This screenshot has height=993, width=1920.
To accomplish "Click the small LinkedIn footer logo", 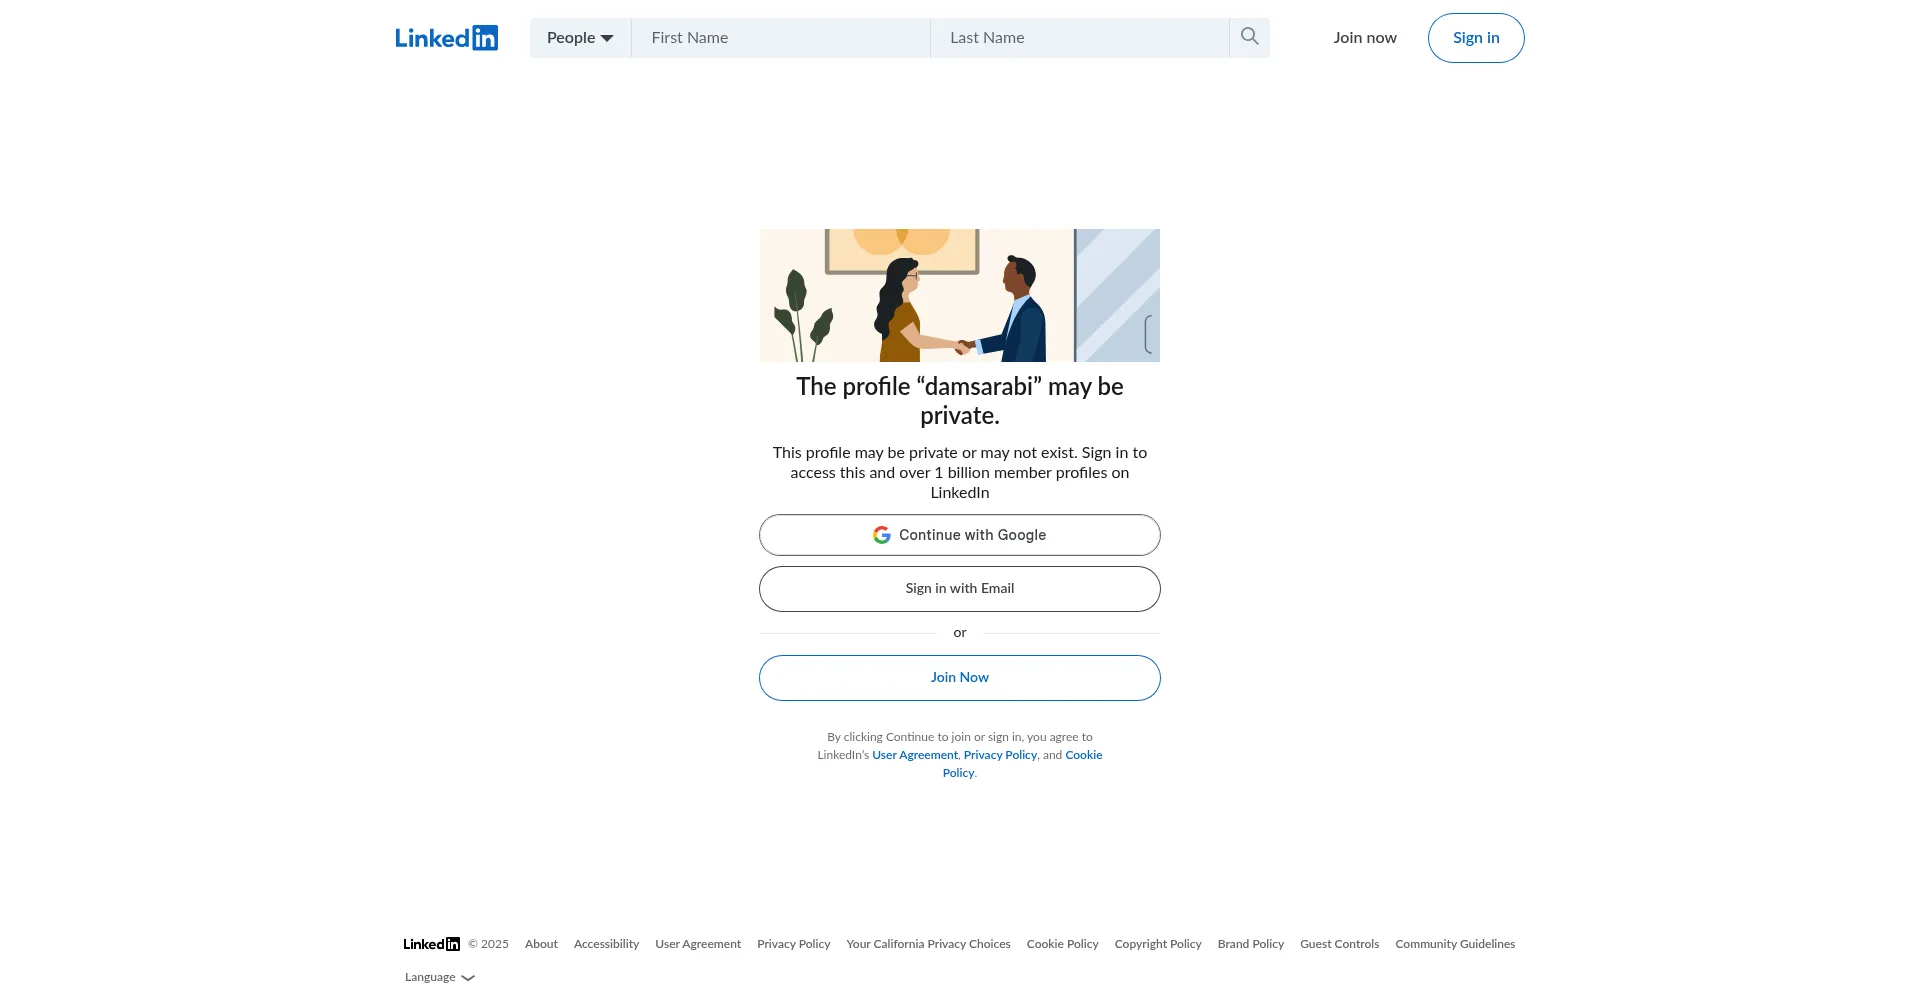I will [431, 944].
